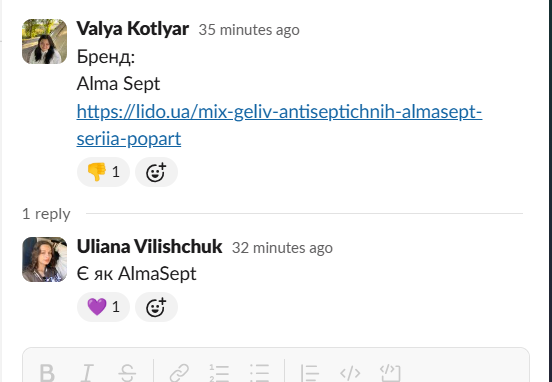Open Valya Kotlyar's profile picture

[44, 42]
